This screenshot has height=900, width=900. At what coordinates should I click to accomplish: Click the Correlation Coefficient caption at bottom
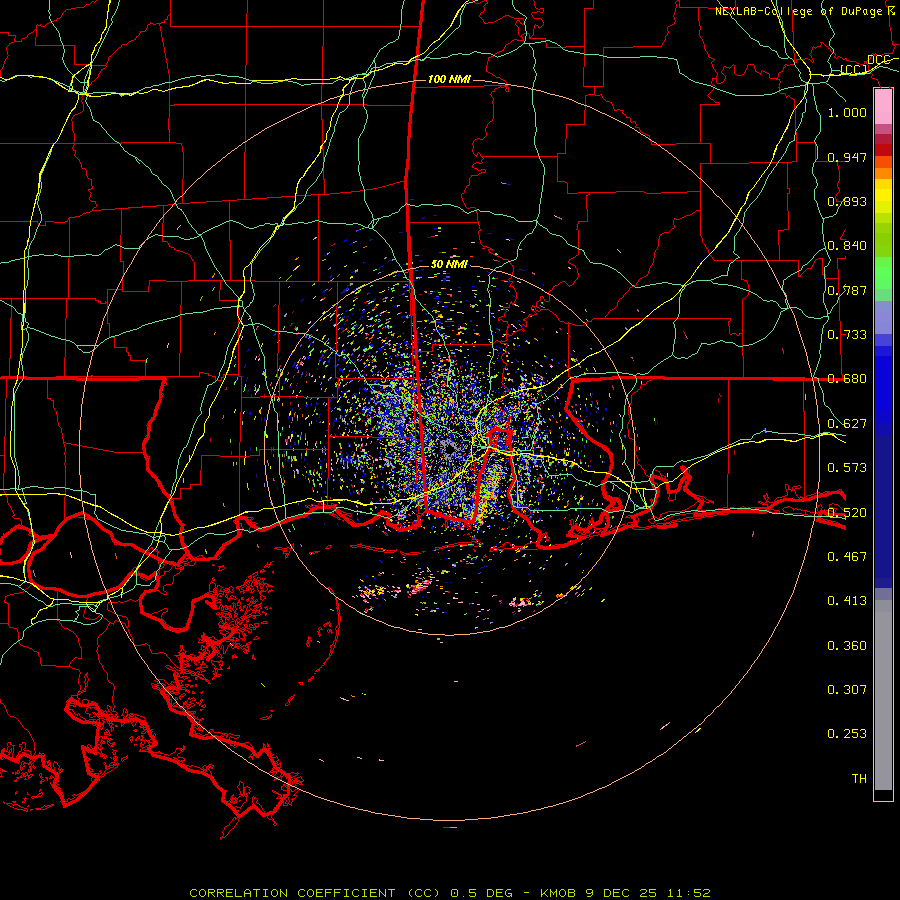pos(450,893)
